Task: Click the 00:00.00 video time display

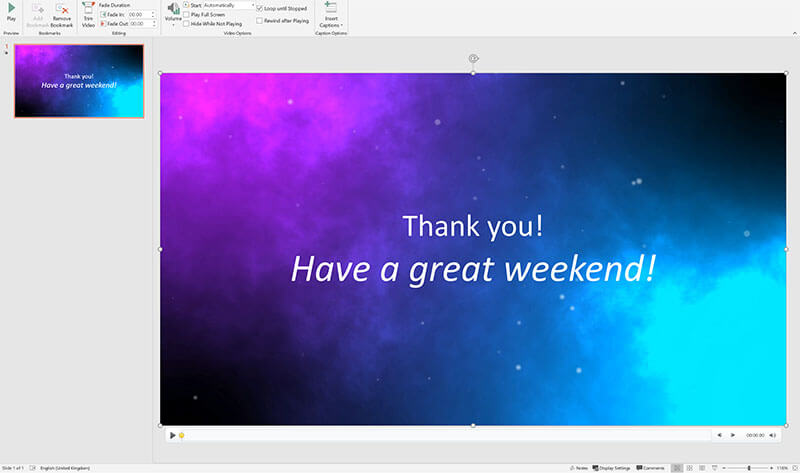Action: [x=755, y=435]
